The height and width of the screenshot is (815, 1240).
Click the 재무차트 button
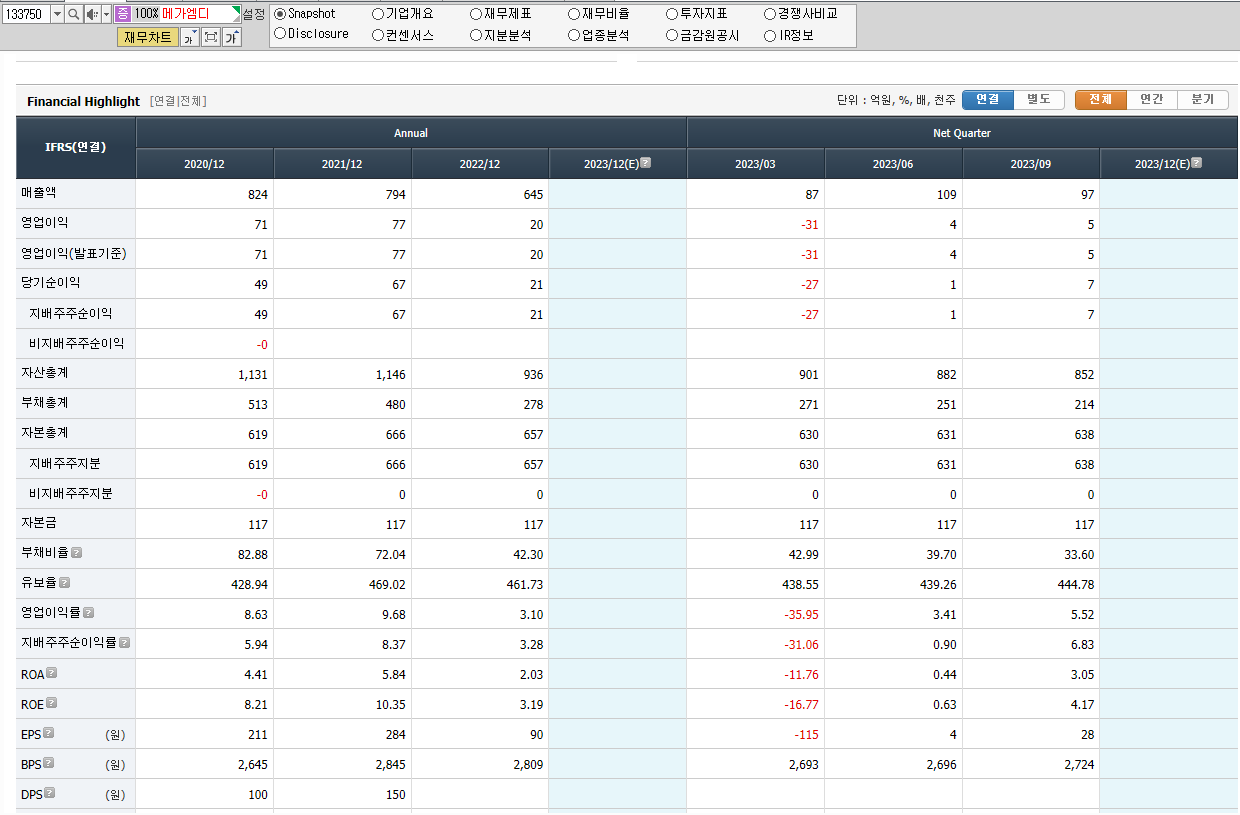click(x=147, y=37)
